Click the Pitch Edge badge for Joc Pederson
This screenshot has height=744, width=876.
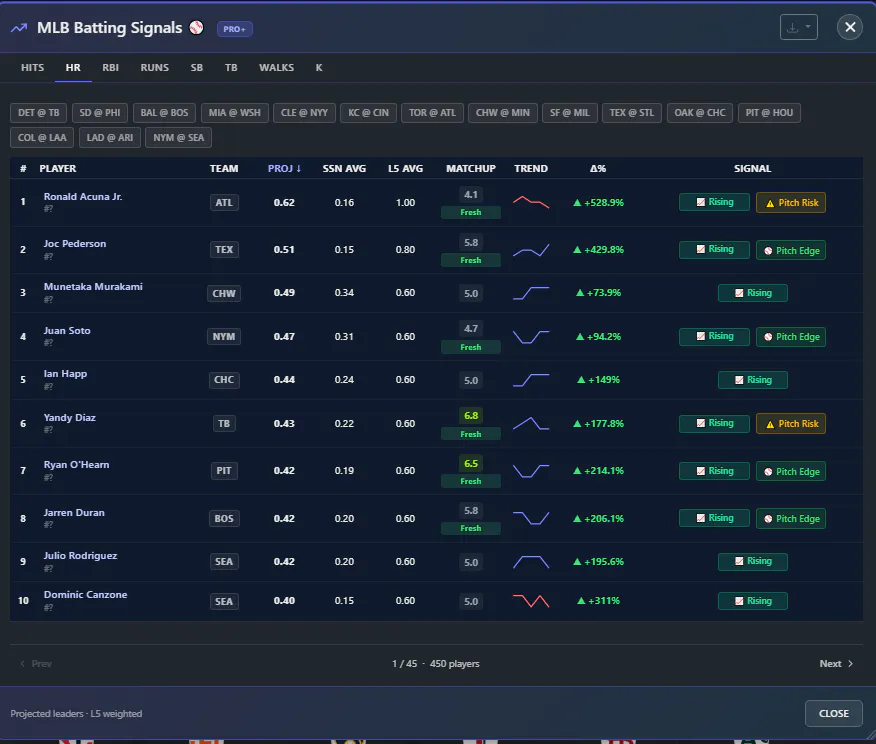point(791,251)
